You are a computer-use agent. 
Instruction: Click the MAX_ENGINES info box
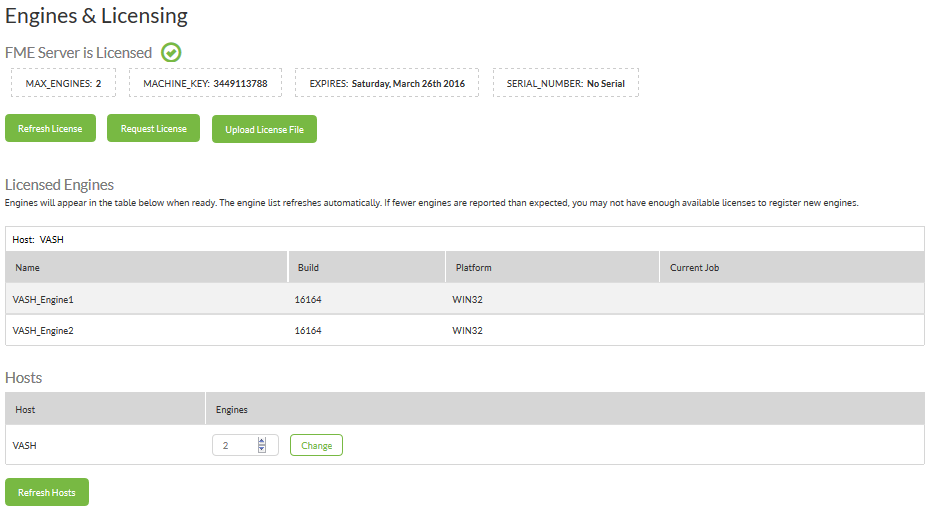pyautogui.click(x=64, y=83)
